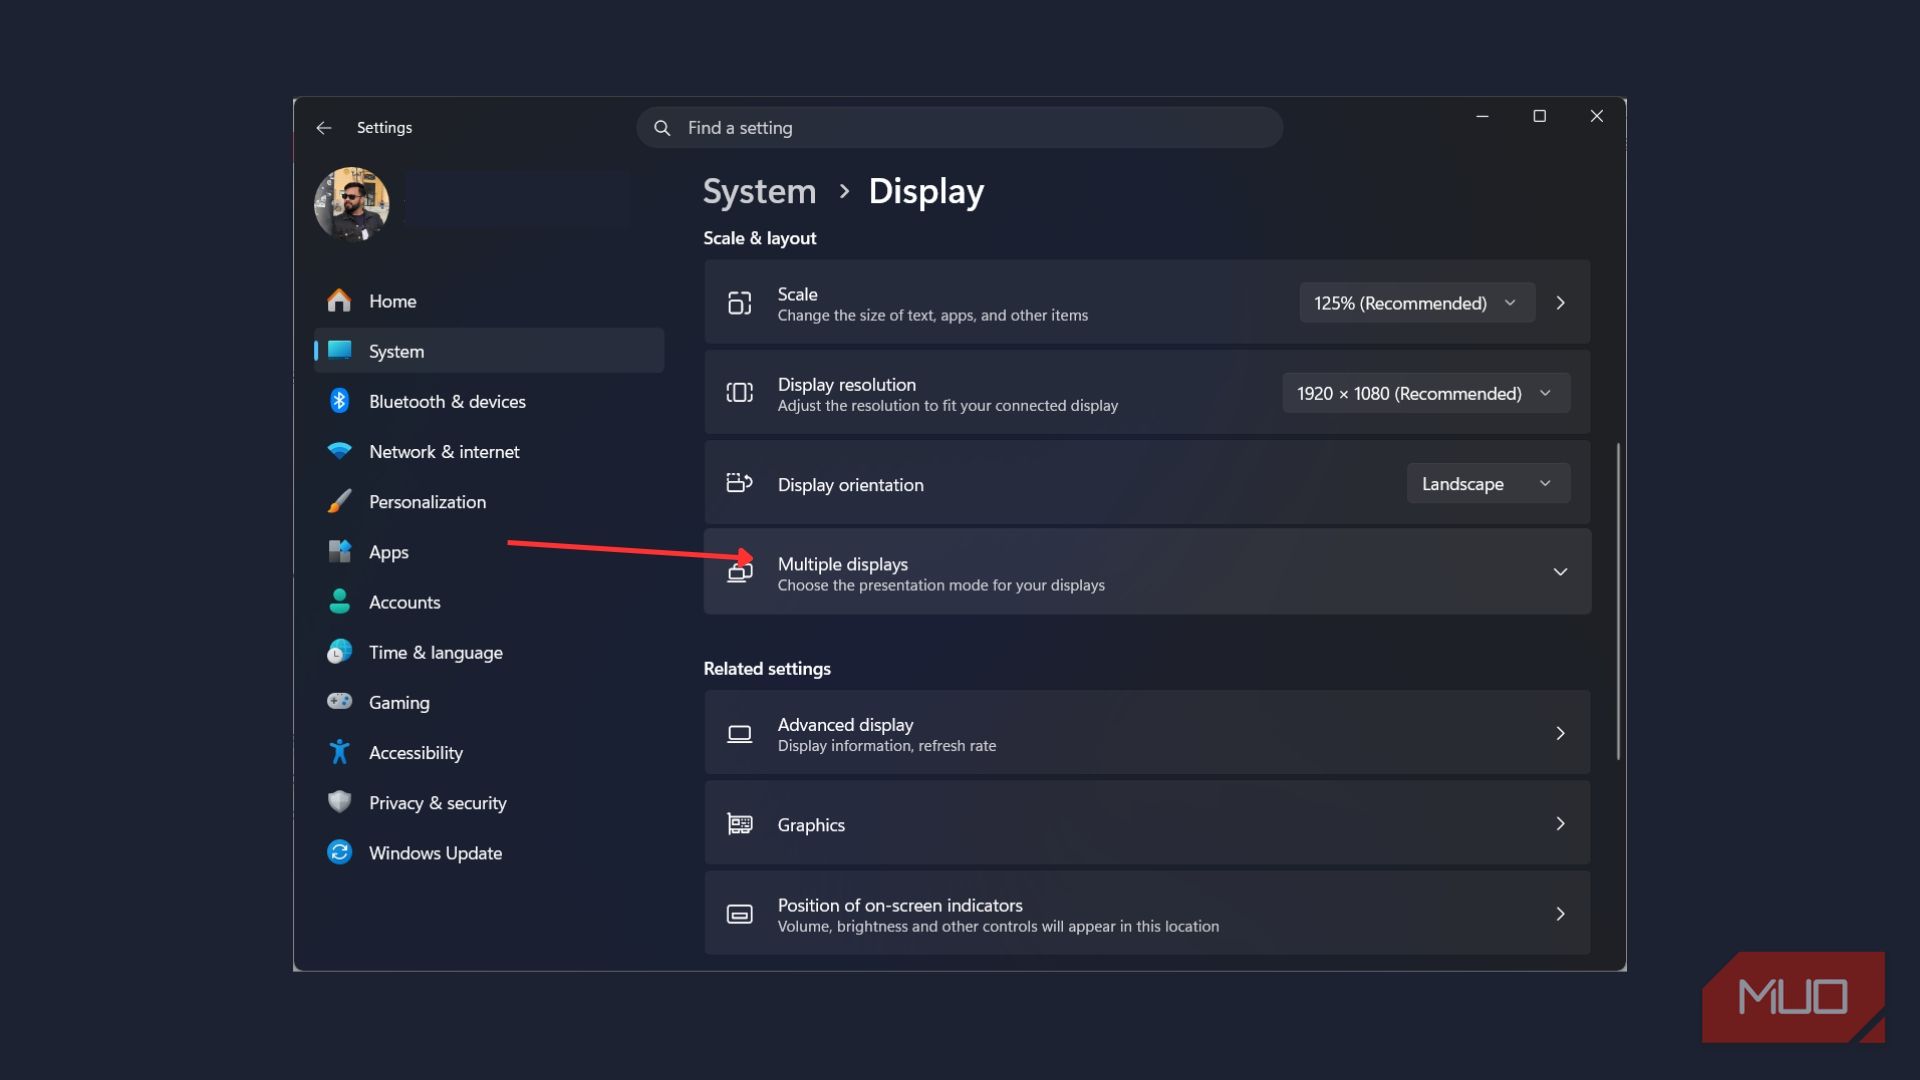Image resolution: width=1920 pixels, height=1080 pixels.
Task: Open Advanced display via its chevron
Action: 1560,734
